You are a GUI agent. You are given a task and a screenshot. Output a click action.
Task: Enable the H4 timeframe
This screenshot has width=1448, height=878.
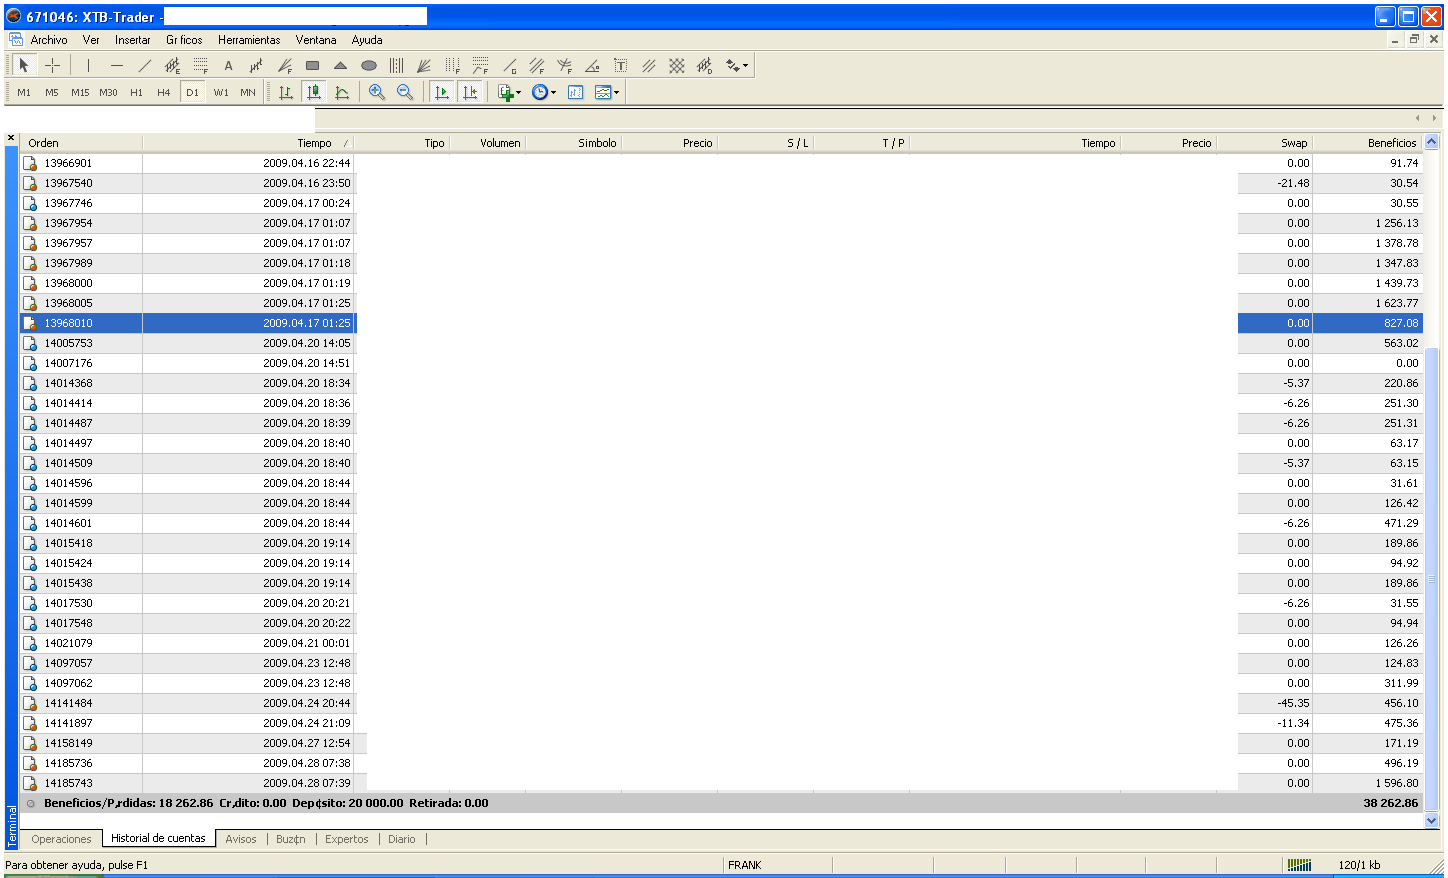[x=164, y=92]
